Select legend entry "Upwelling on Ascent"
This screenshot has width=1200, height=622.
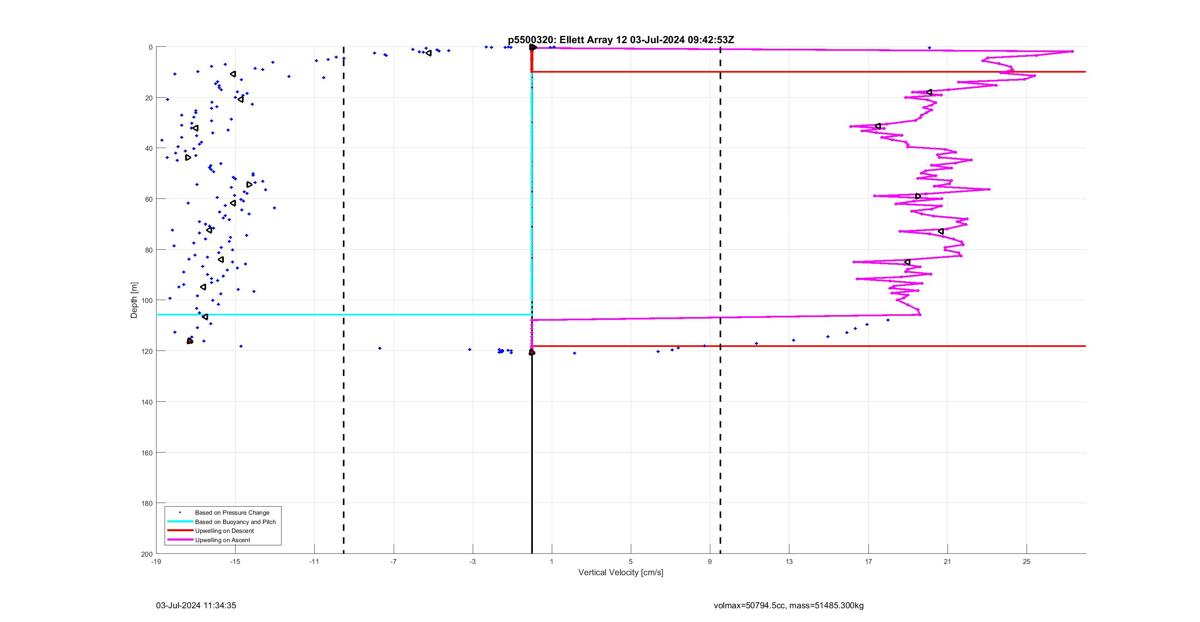224,539
